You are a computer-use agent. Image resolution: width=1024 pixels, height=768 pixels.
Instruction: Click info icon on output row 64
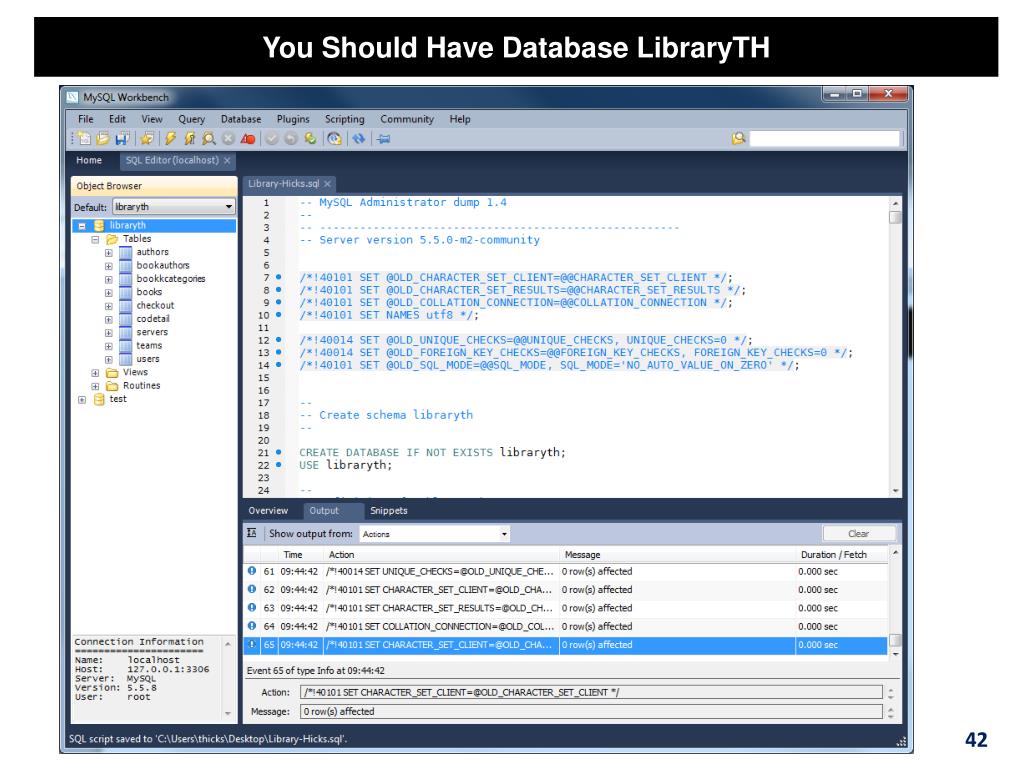tap(252, 626)
